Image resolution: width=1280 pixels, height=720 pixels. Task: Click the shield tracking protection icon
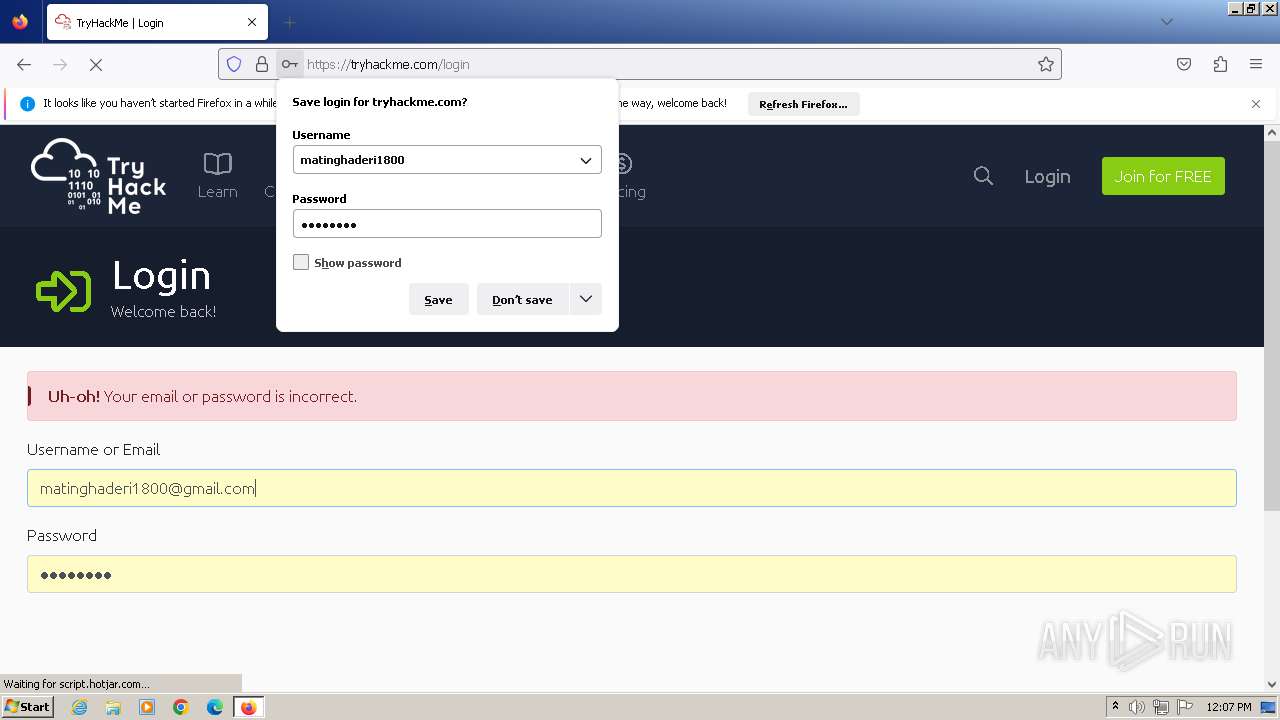(234, 64)
